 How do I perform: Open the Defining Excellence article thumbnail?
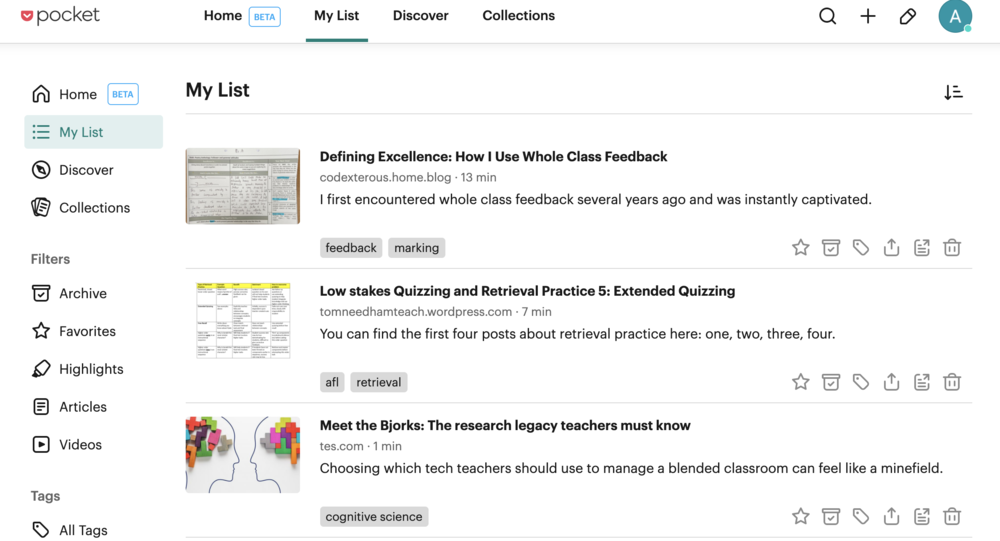point(242,186)
